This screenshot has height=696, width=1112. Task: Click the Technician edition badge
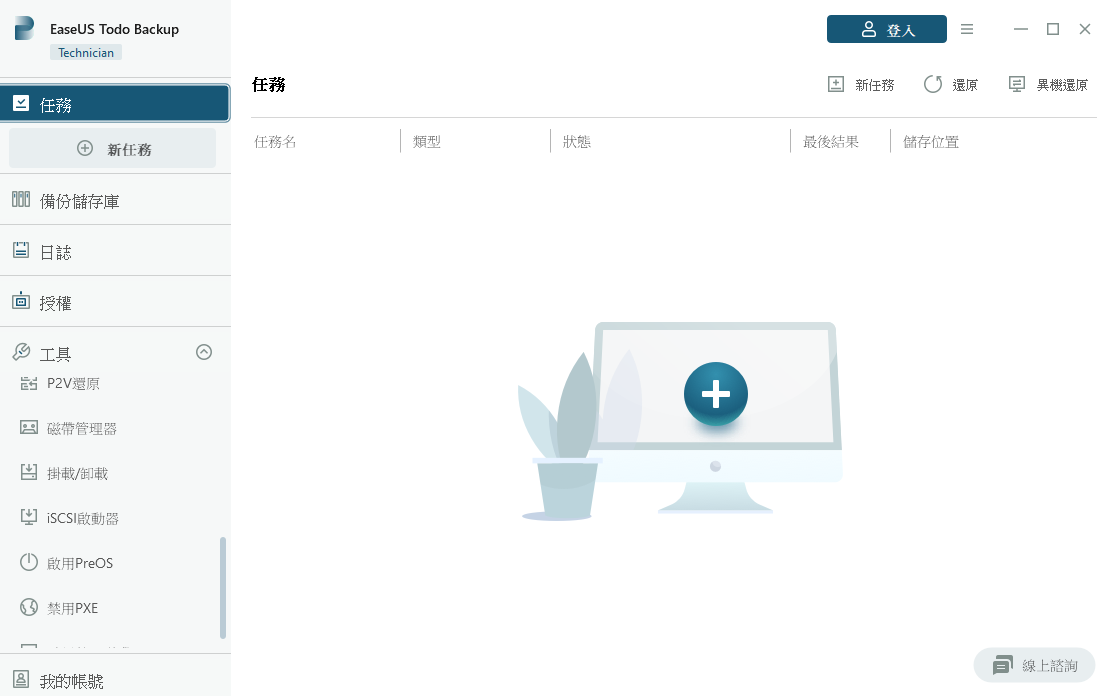pyautogui.click(x=86, y=53)
